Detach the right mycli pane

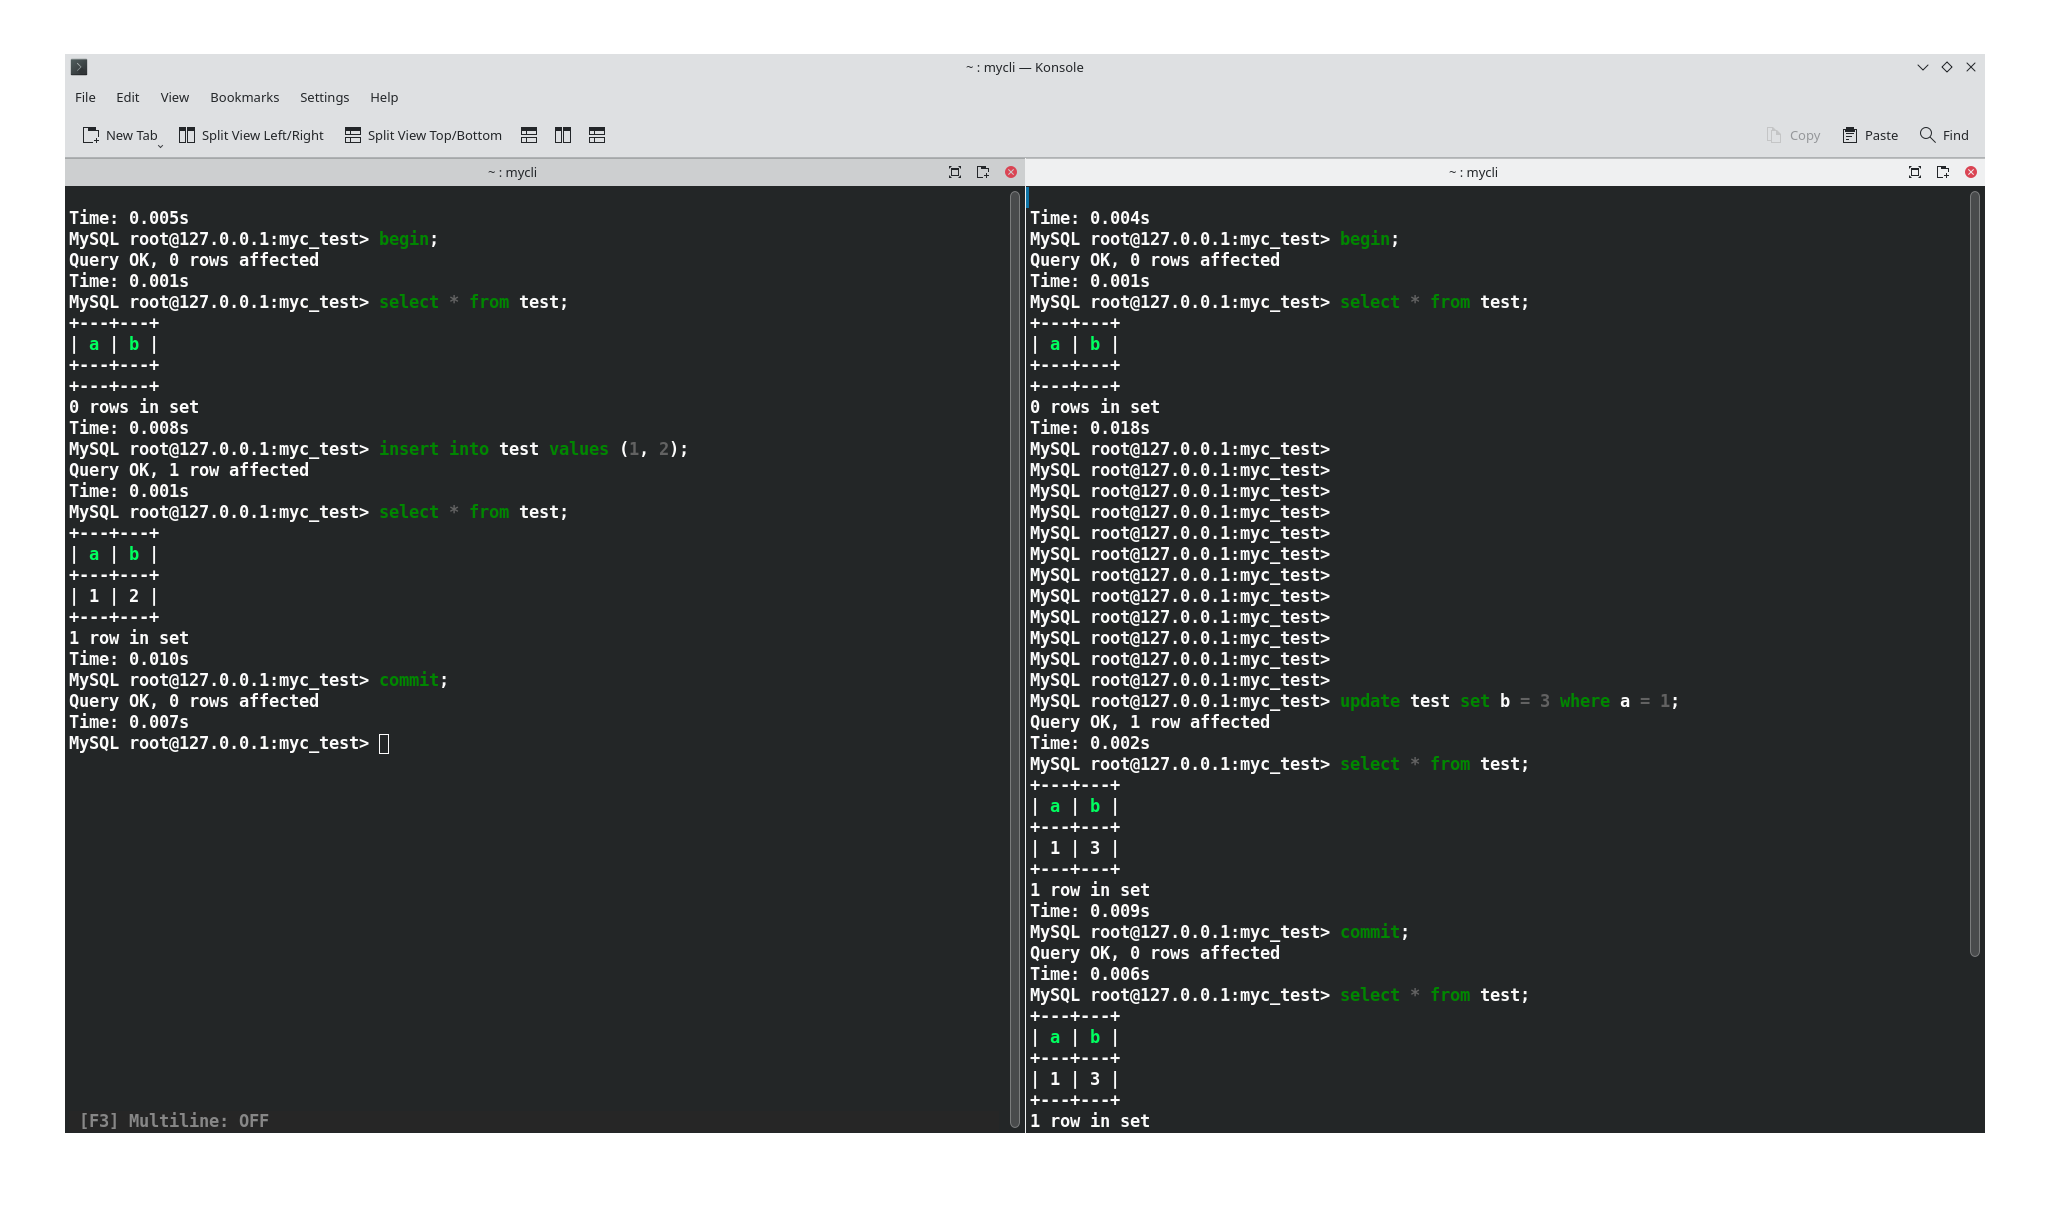tap(1943, 172)
